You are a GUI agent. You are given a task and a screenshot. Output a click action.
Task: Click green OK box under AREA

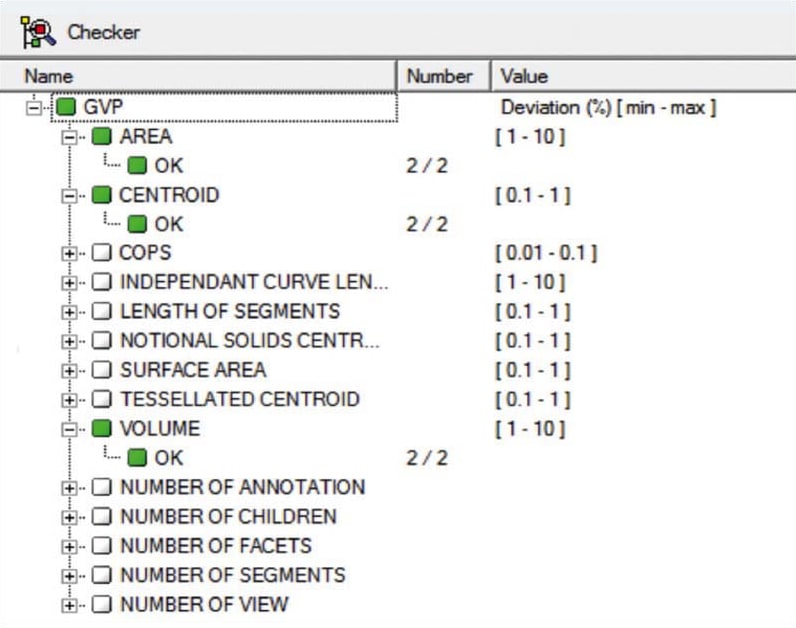tap(137, 166)
